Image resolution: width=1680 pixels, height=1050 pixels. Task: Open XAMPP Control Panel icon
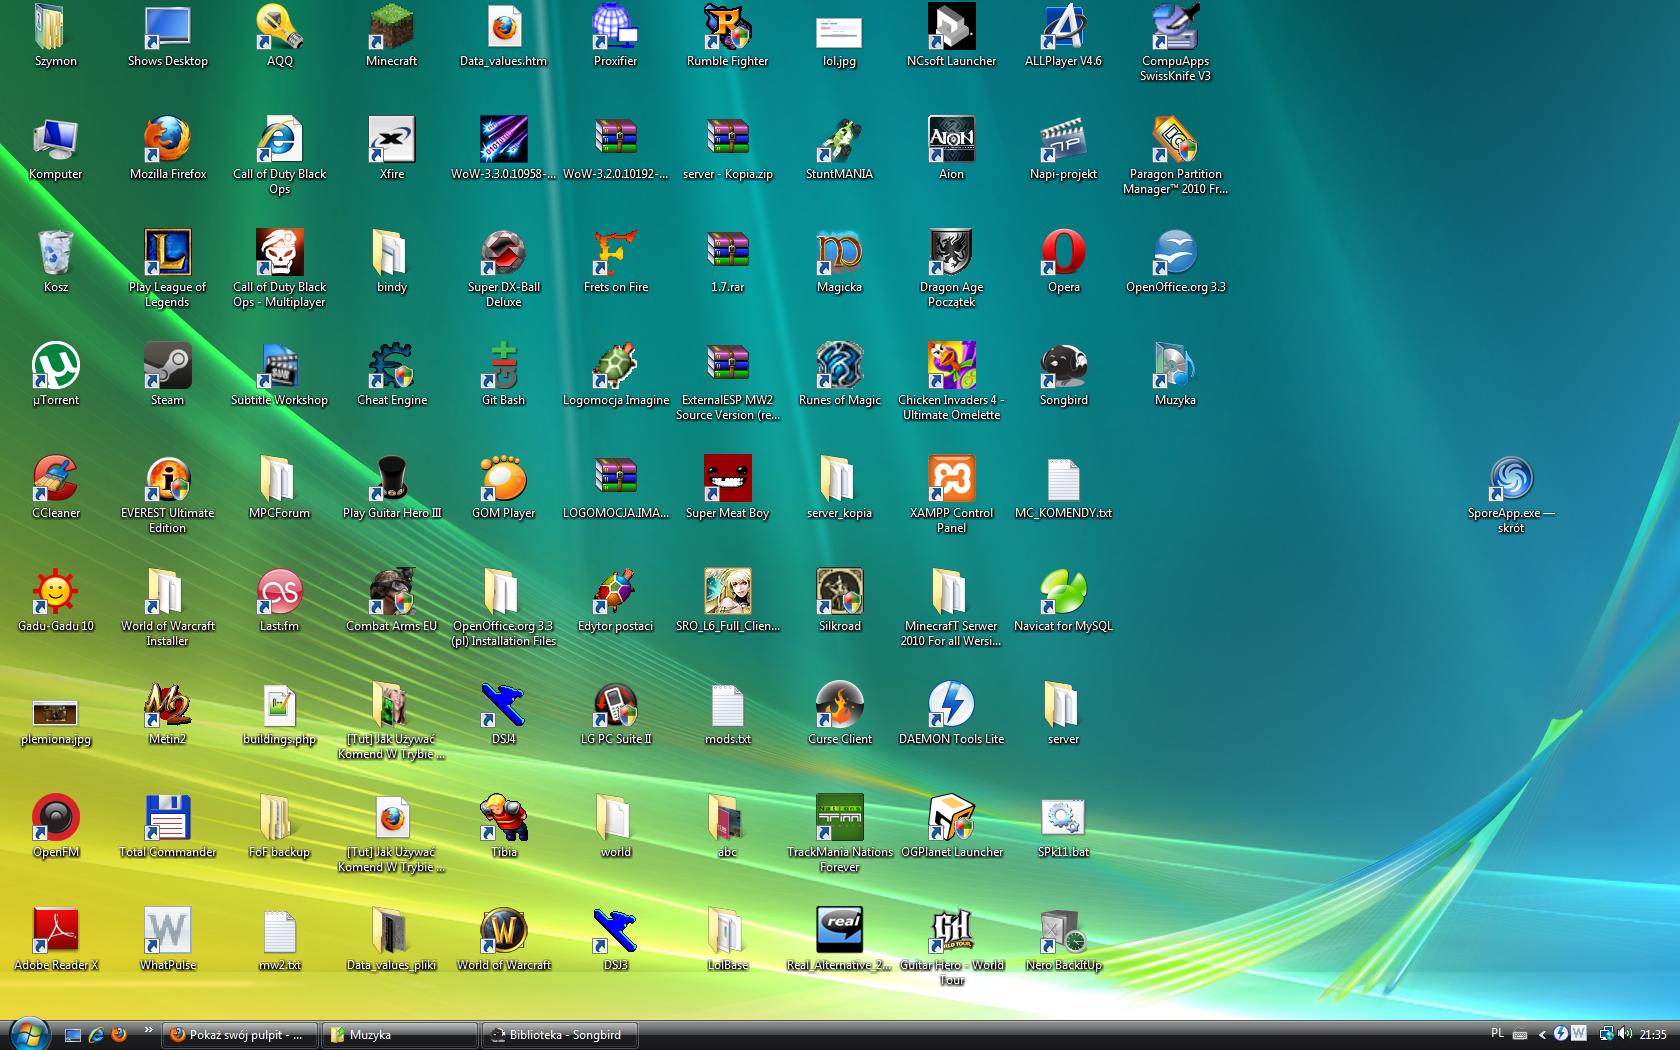(x=952, y=494)
